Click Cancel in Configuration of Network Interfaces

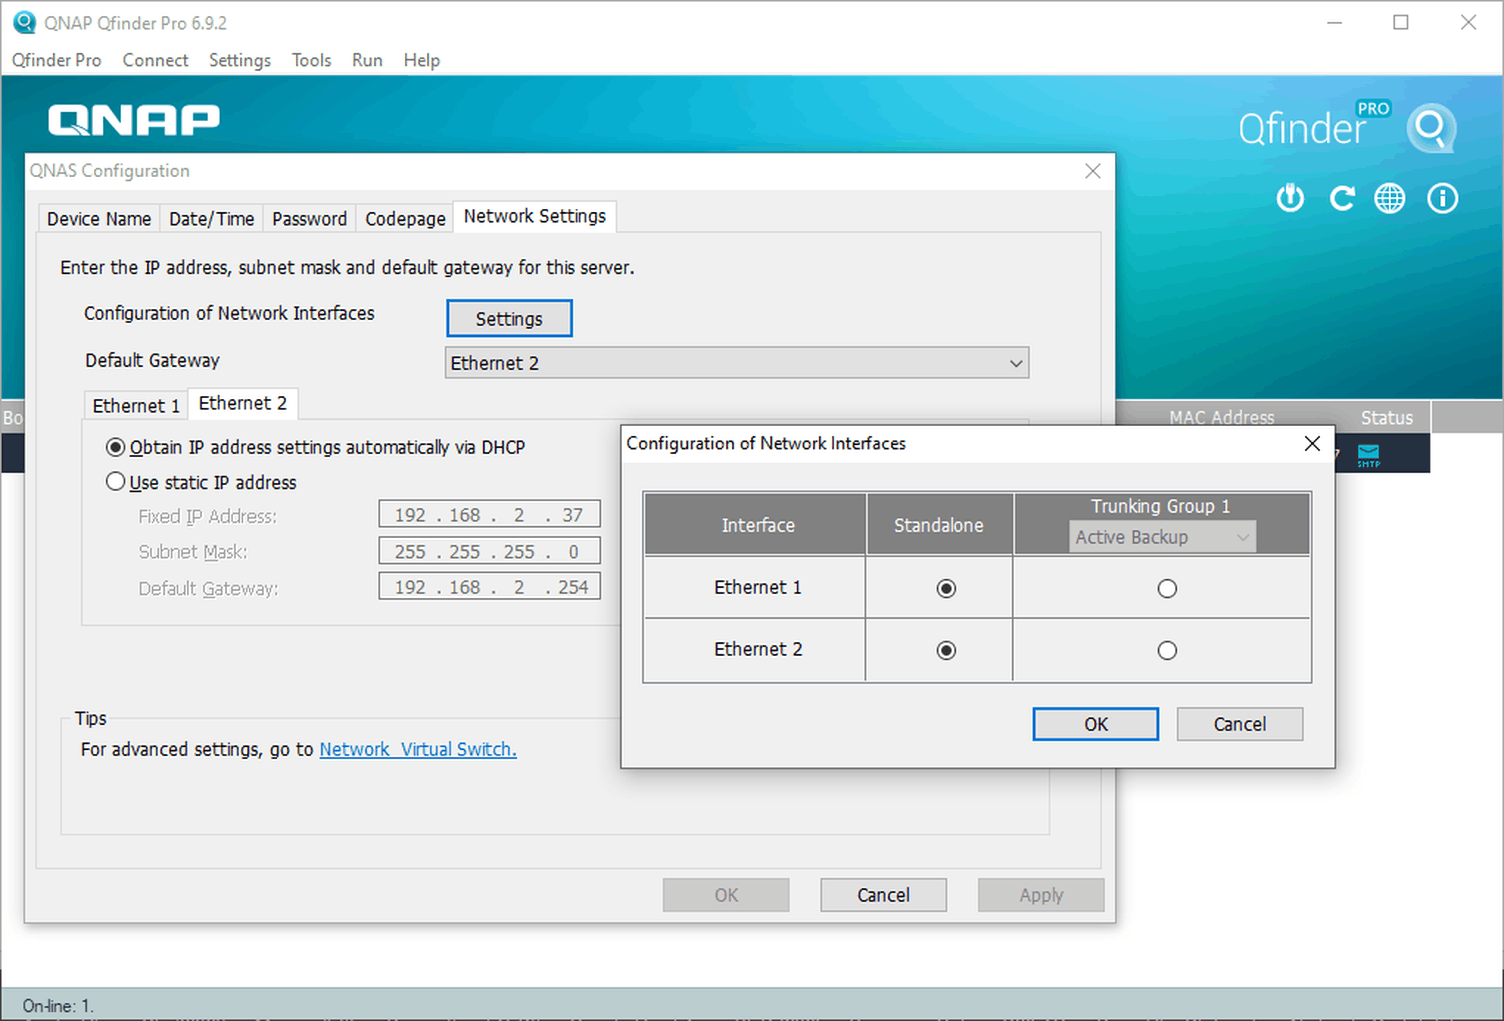(1240, 724)
